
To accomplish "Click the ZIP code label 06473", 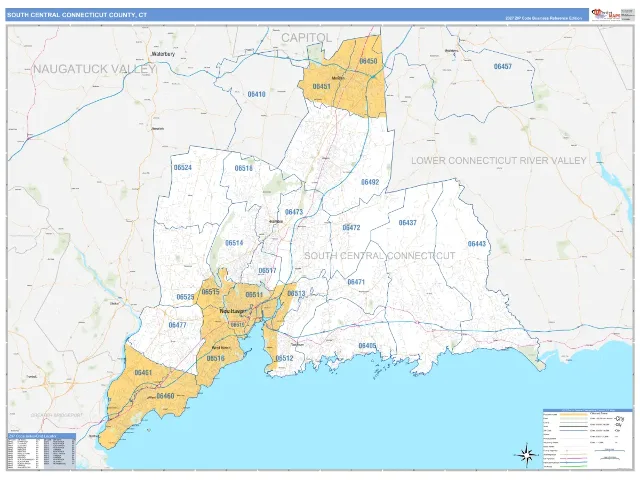I will point(294,212).
